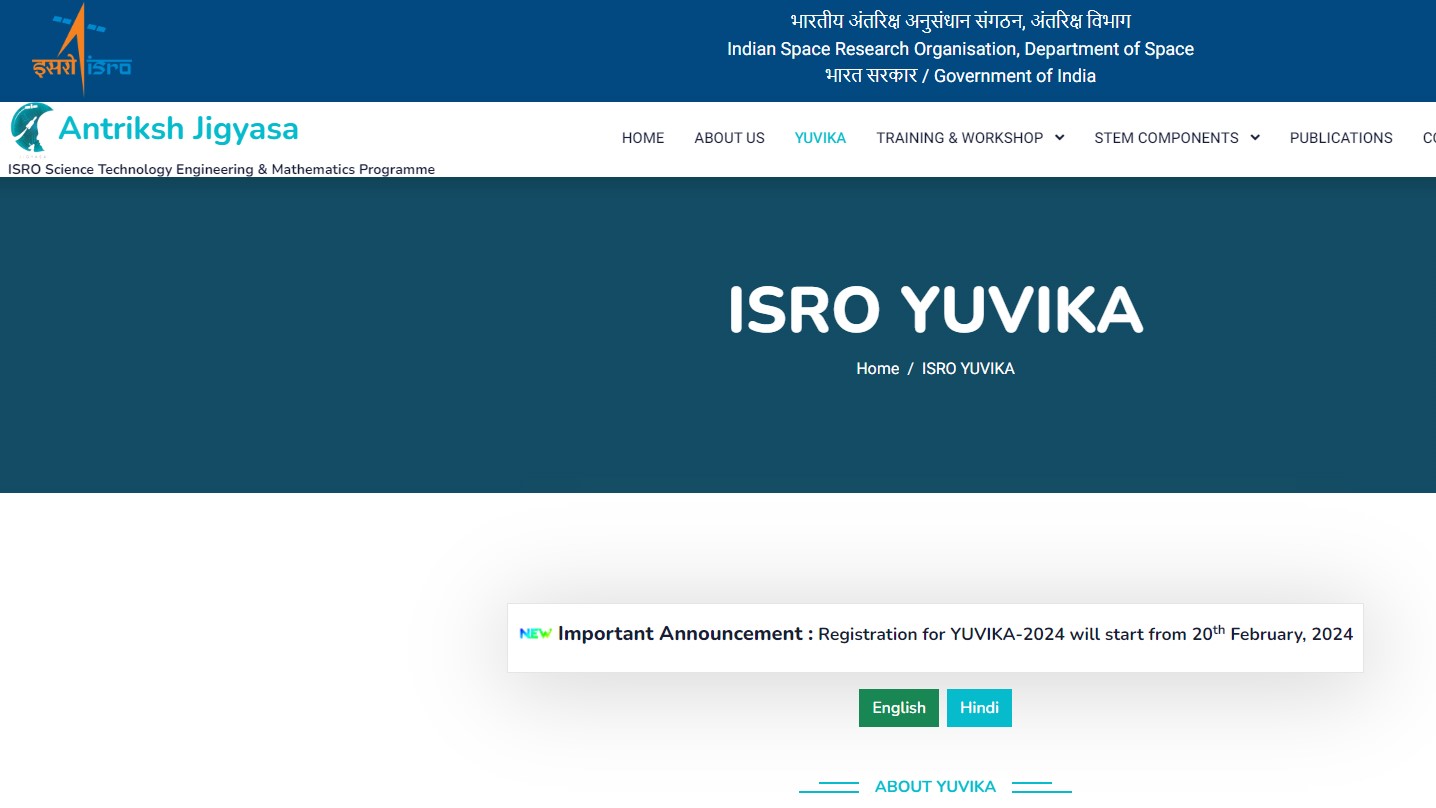Expand the TRAINING & WORKSHOP dropdown
The width and height of the screenshot is (1436, 808).
pyautogui.click(x=960, y=138)
